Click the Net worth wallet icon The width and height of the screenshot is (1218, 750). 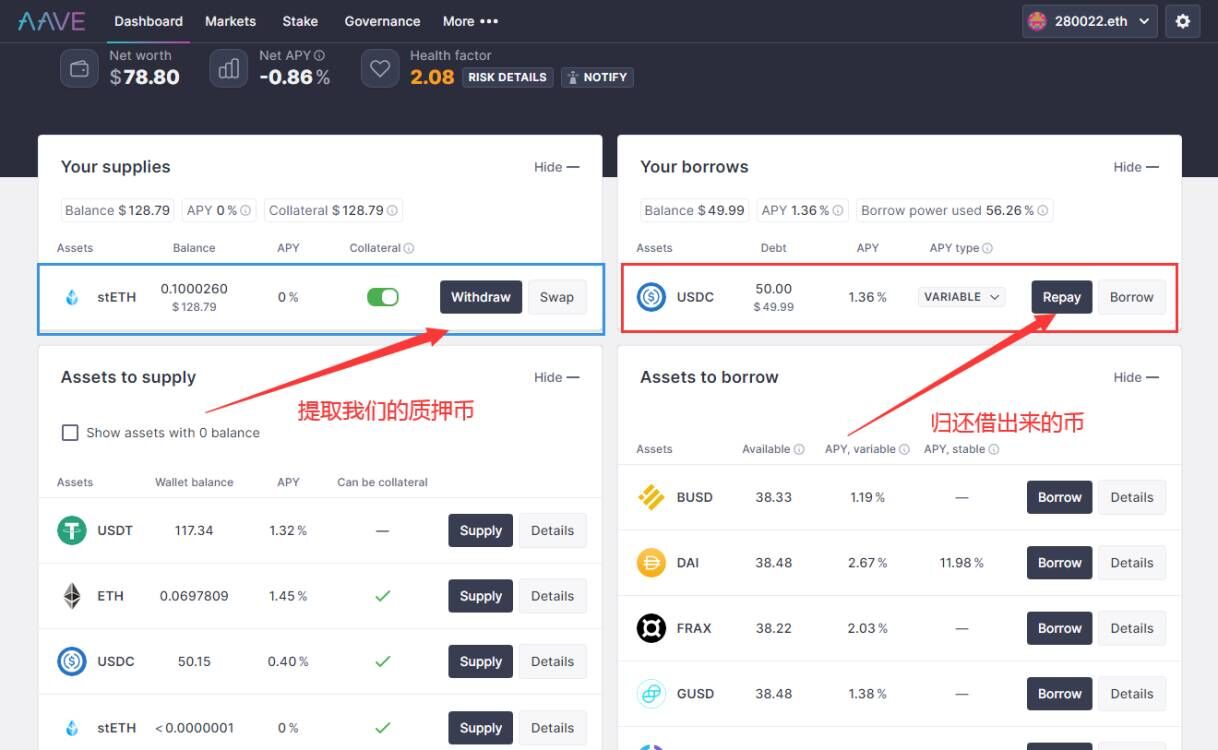[79, 69]
